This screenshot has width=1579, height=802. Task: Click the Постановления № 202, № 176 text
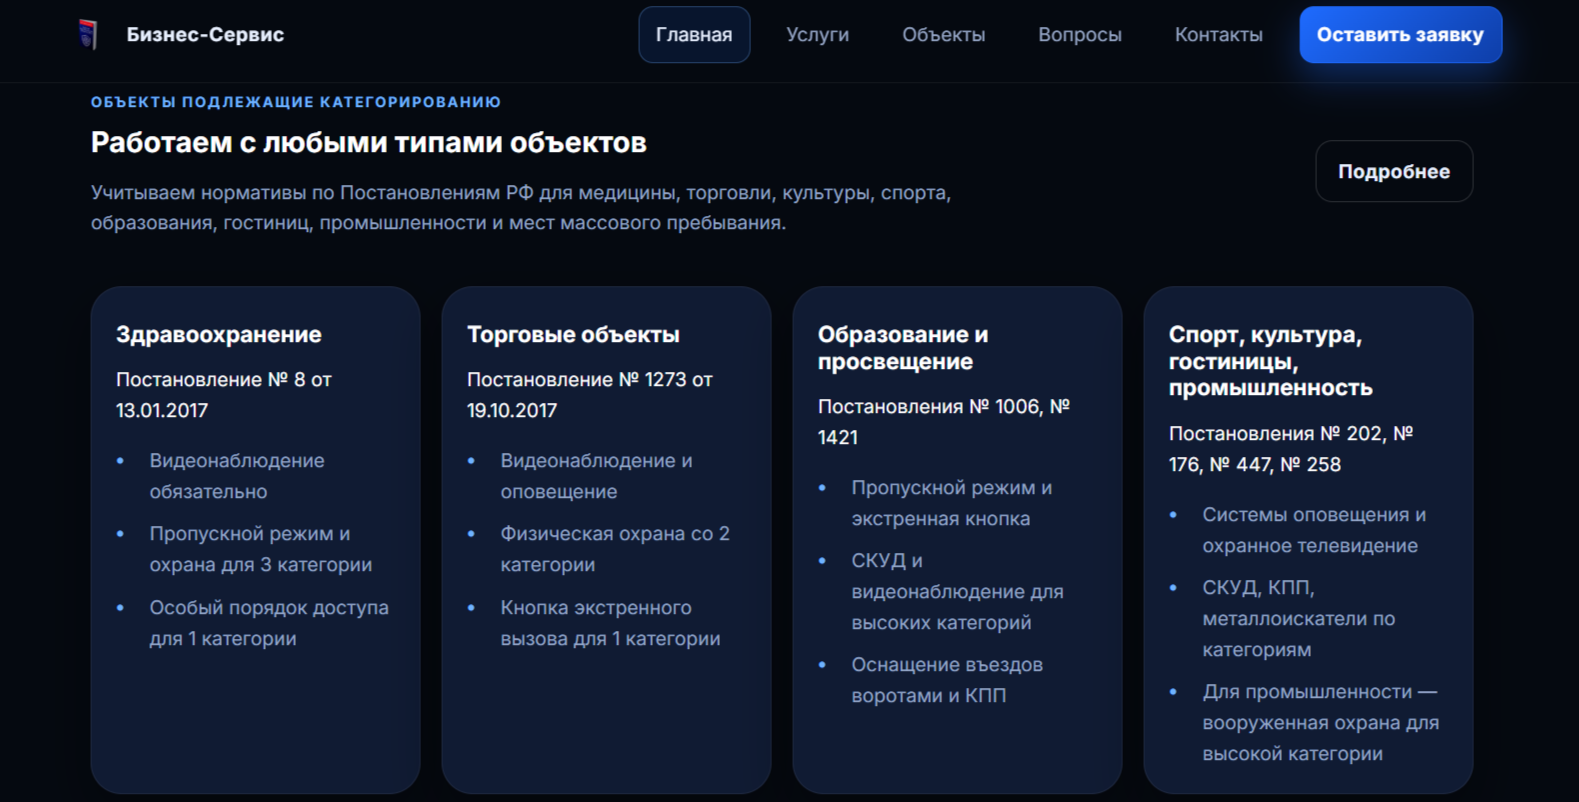[x=1290, y=449]
